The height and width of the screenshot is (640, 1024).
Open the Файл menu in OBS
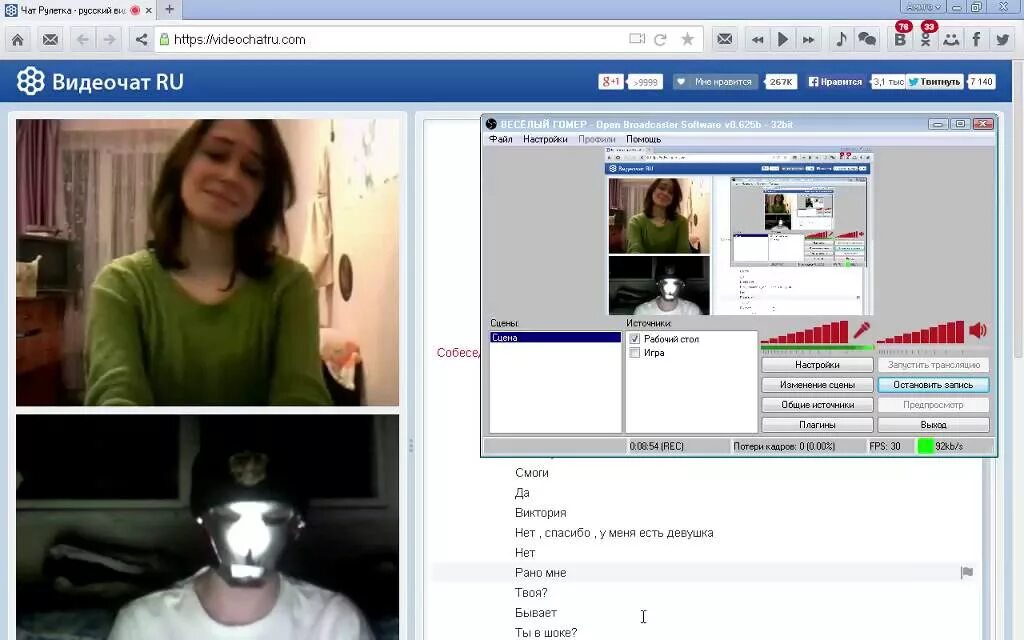500,139
